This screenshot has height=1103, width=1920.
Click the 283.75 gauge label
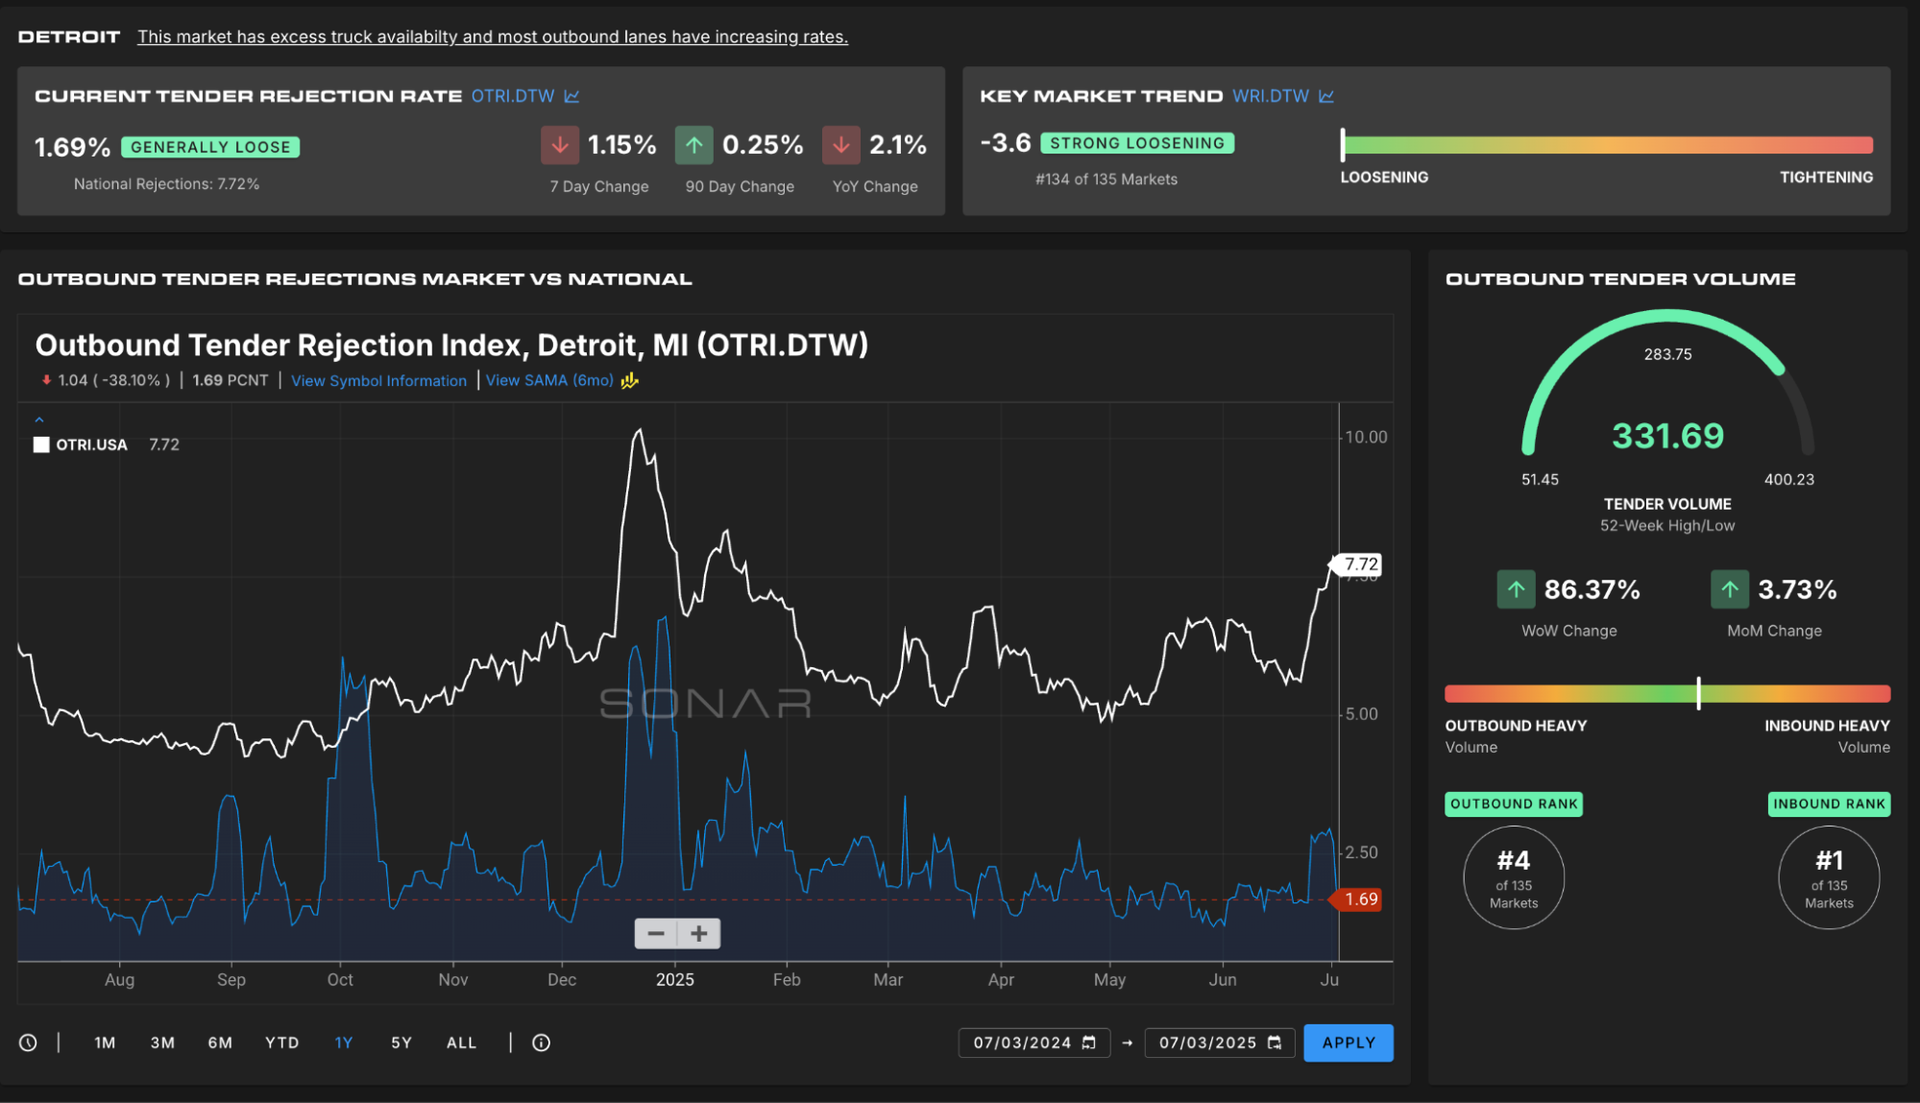[x=1667, y=355]
